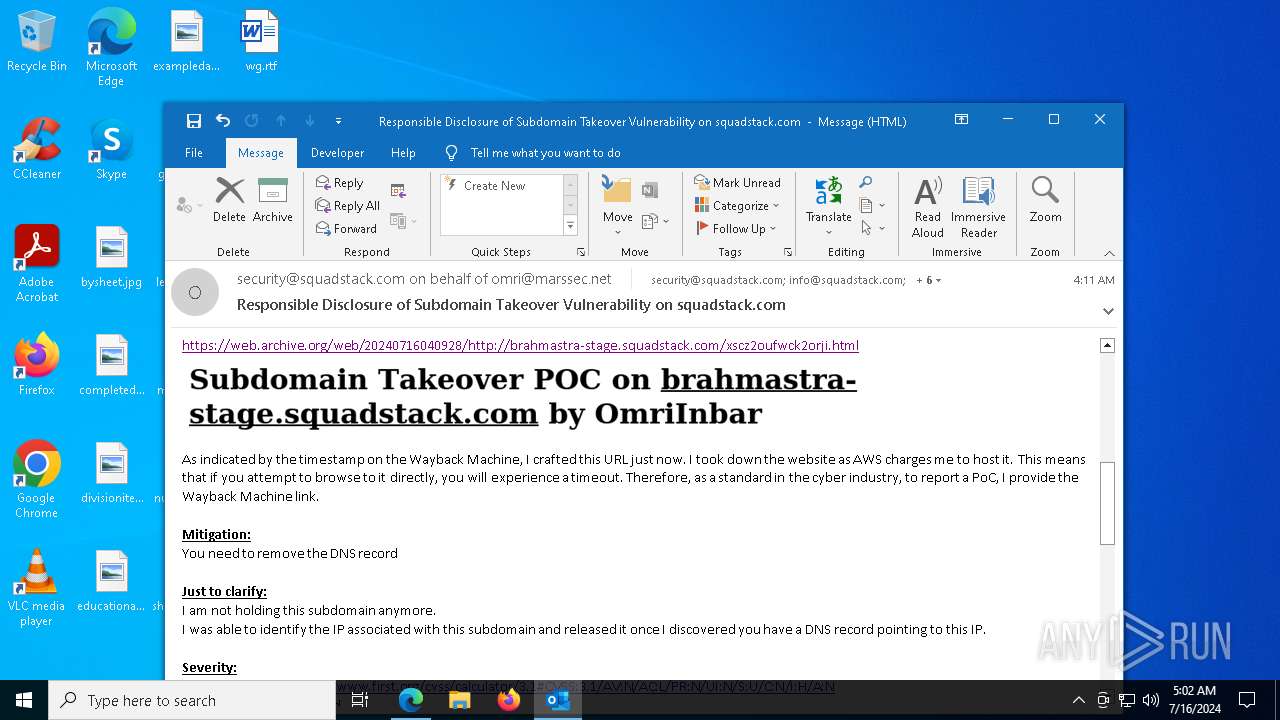Open the File tab
This screenshot has width=1280, height=720.
(x=194, y=153)
